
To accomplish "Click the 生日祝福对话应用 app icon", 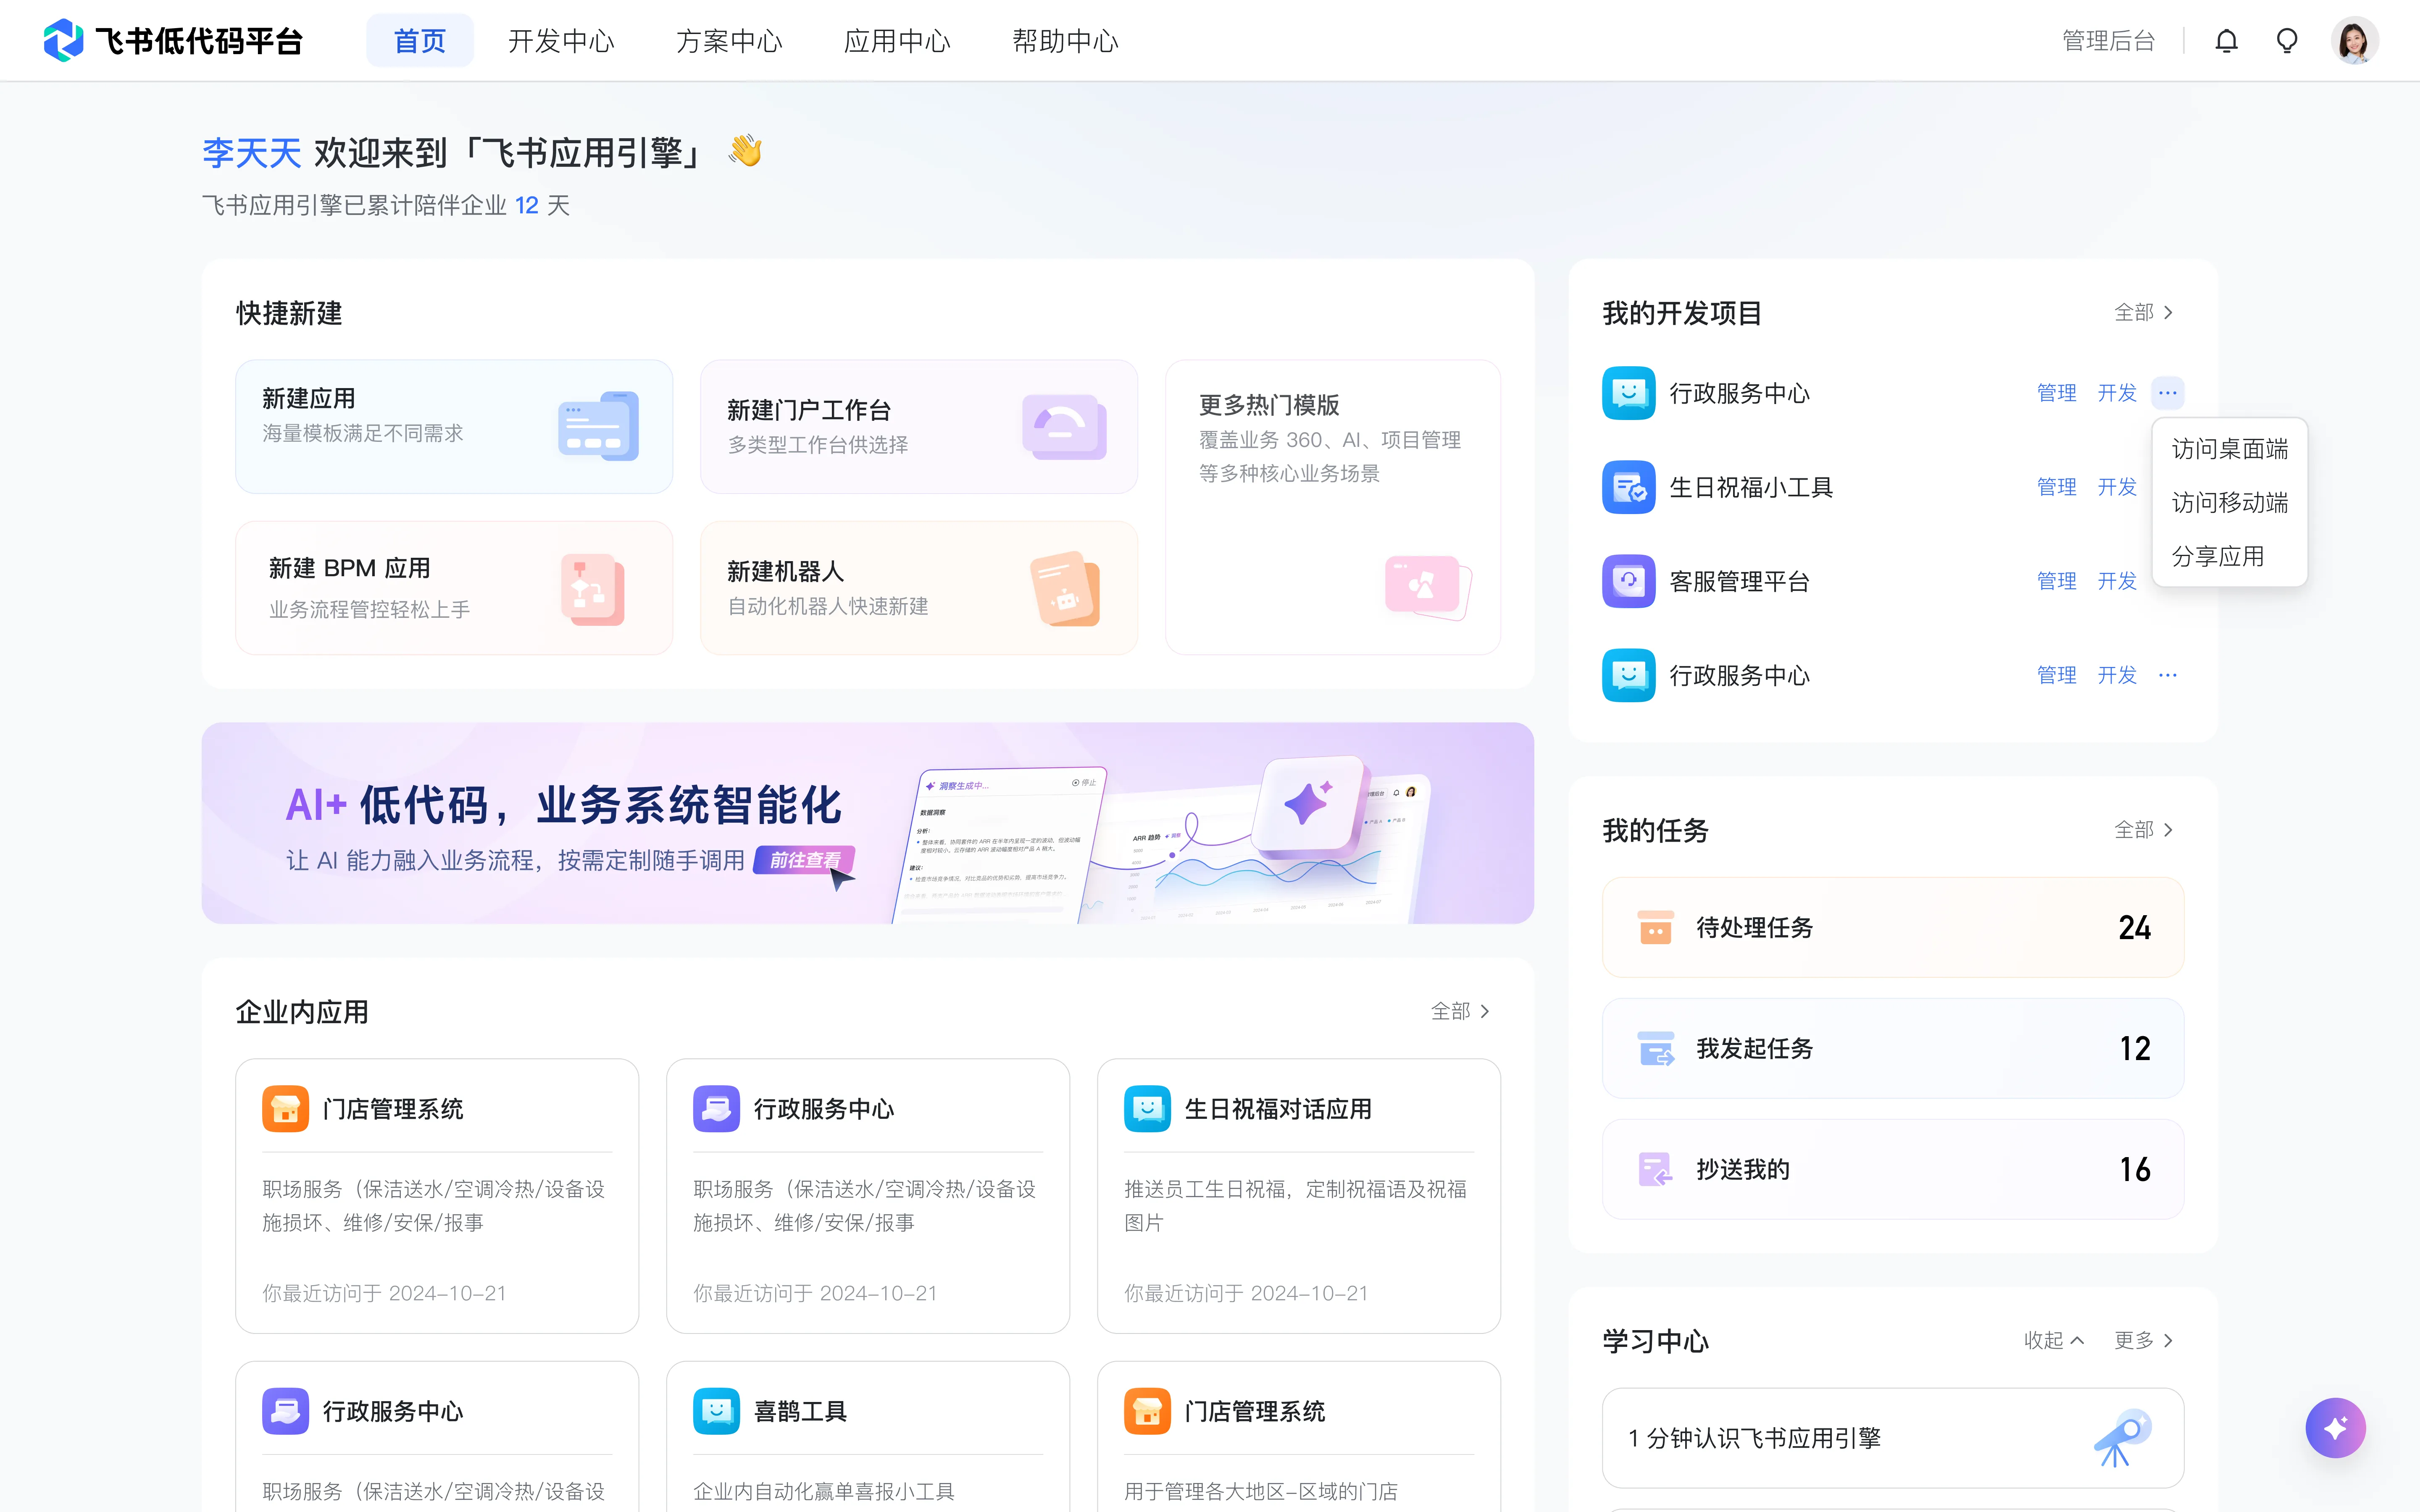I will point(1147,1108).
